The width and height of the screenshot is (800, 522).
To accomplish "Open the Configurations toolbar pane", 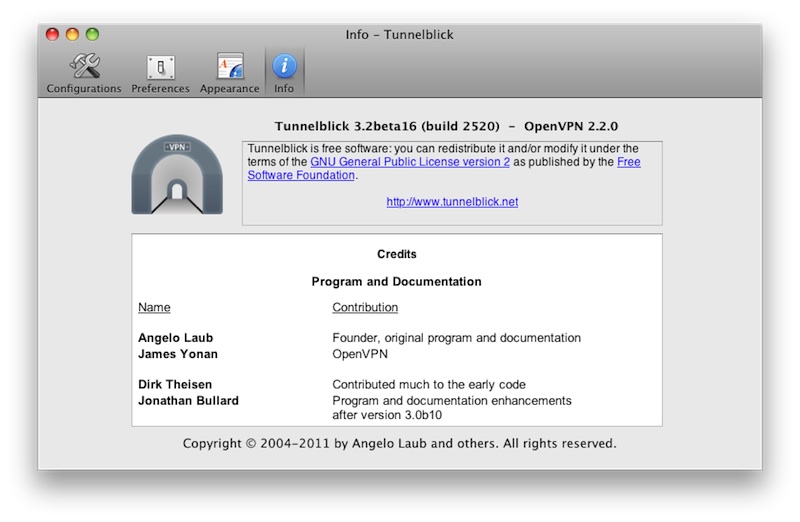I will point(84,72).
